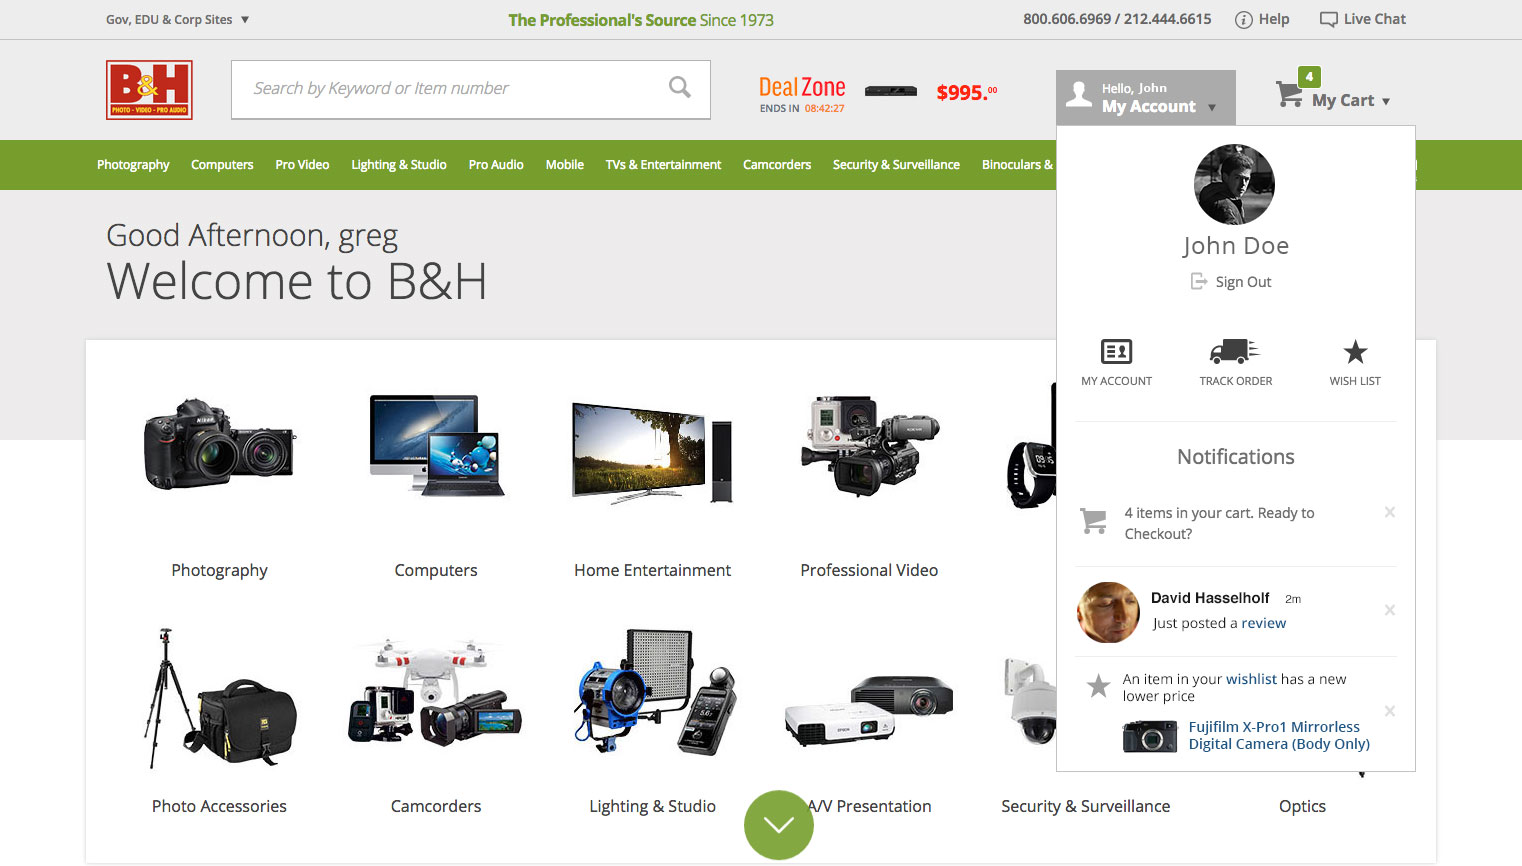Start a Live Chat
Screen dimensions: 1522x866
(x=1362, y=19)
